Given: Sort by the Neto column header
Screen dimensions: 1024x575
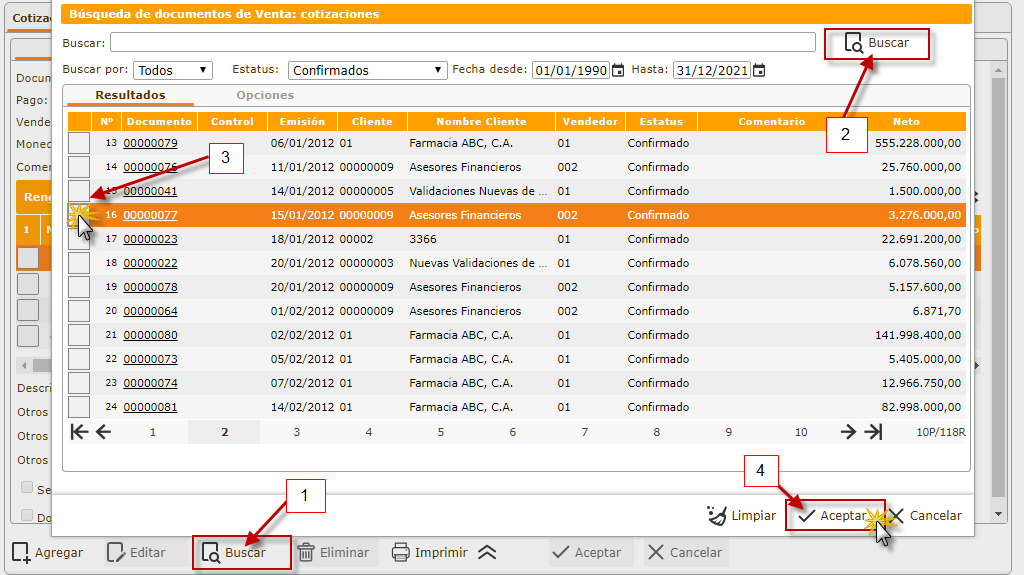Looking at the screenshot, I should tap(906, 122).
